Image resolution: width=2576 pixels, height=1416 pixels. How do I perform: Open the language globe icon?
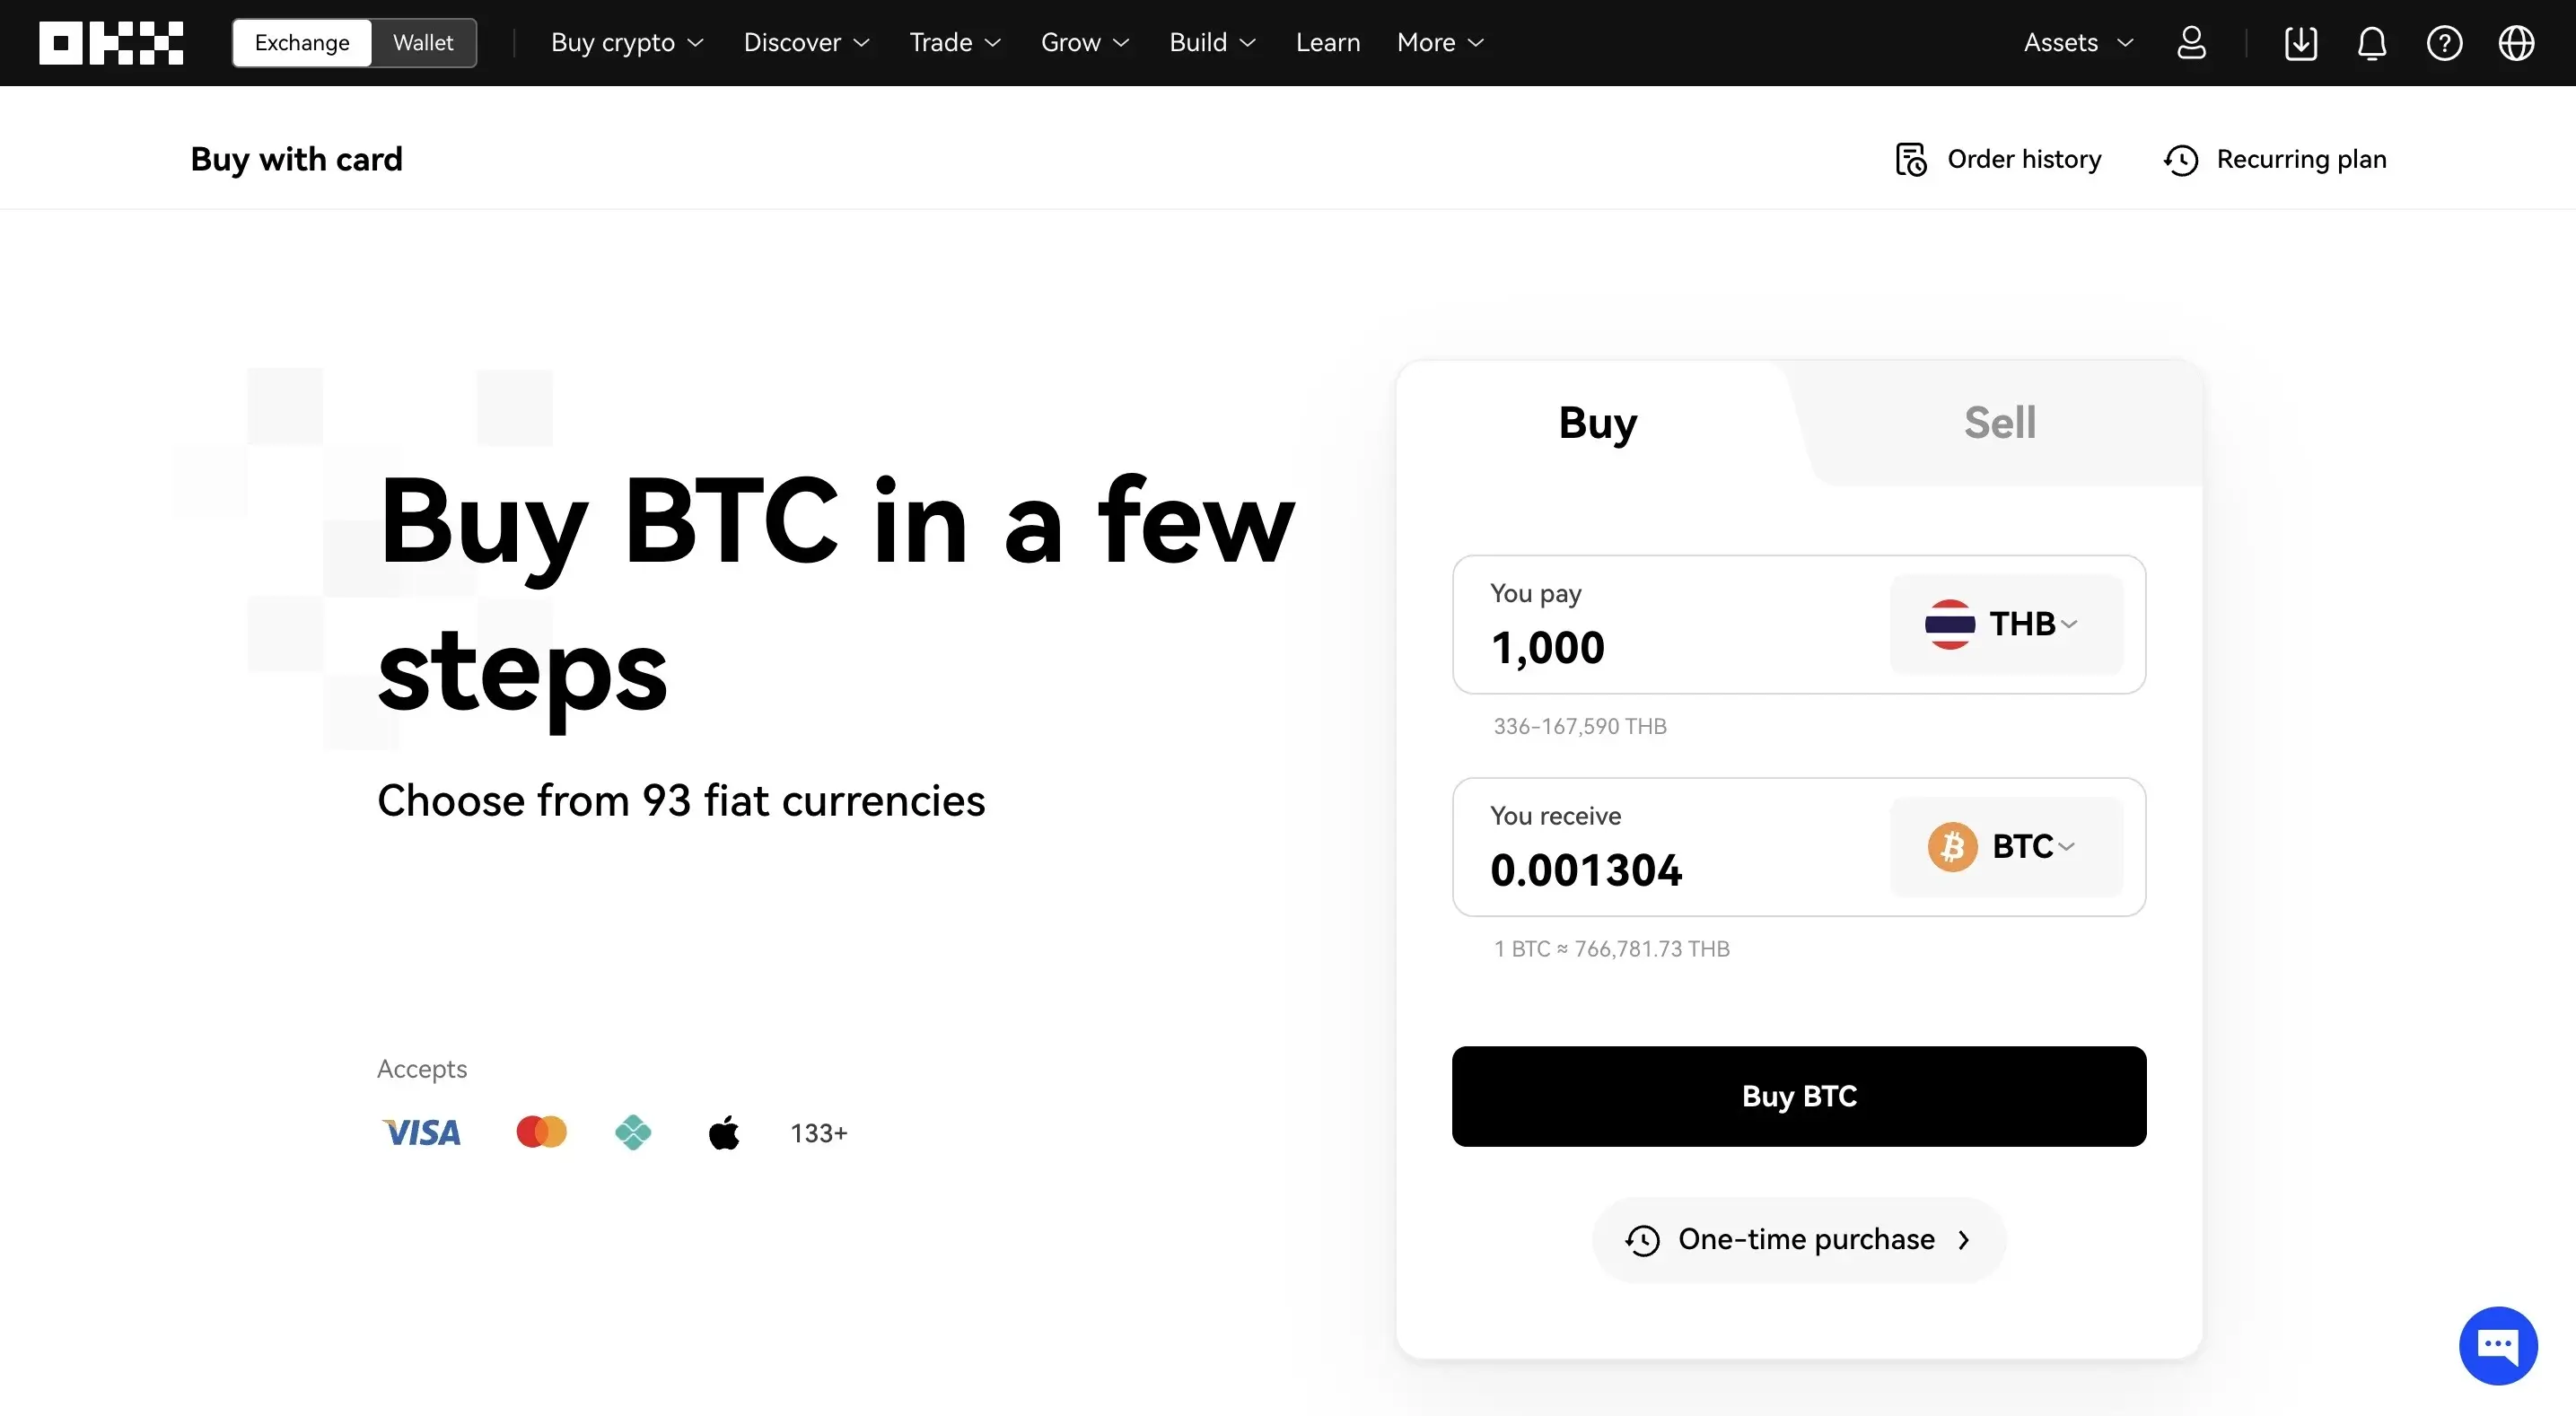point(2516,43)
